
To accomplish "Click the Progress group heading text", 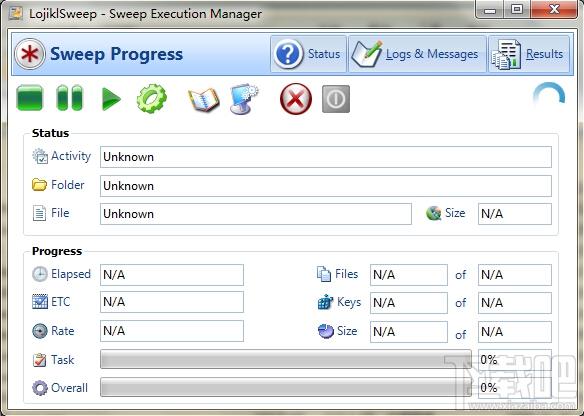I will pos(57,251).
